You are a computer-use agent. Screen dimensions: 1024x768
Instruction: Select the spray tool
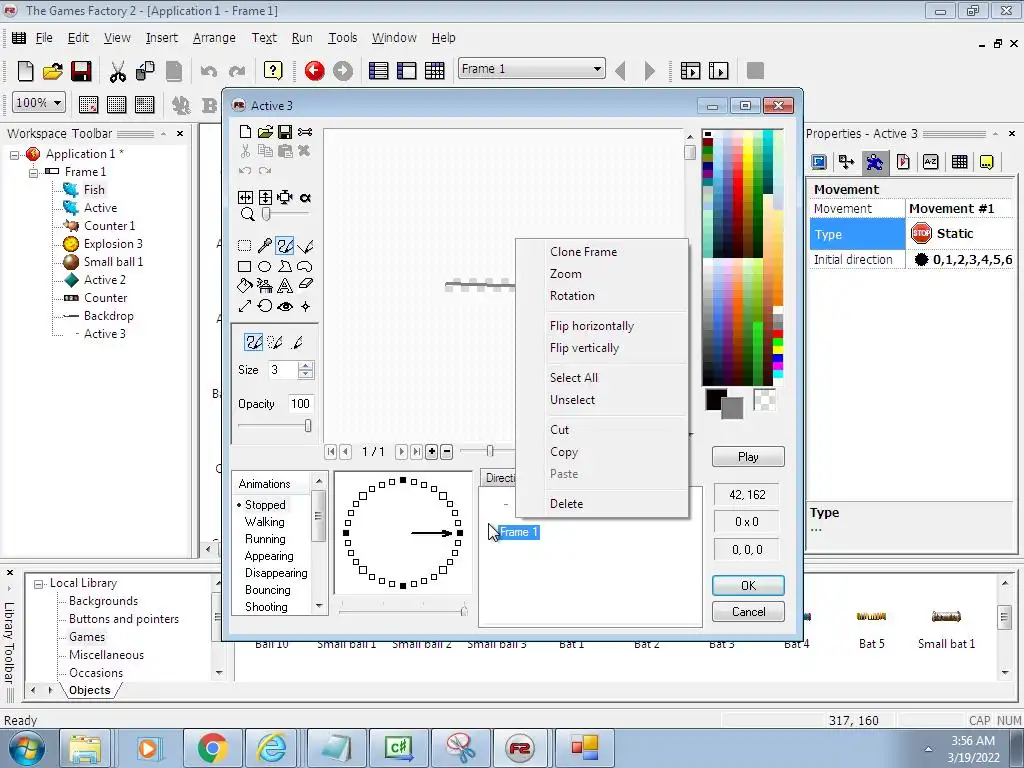[264, 285]
